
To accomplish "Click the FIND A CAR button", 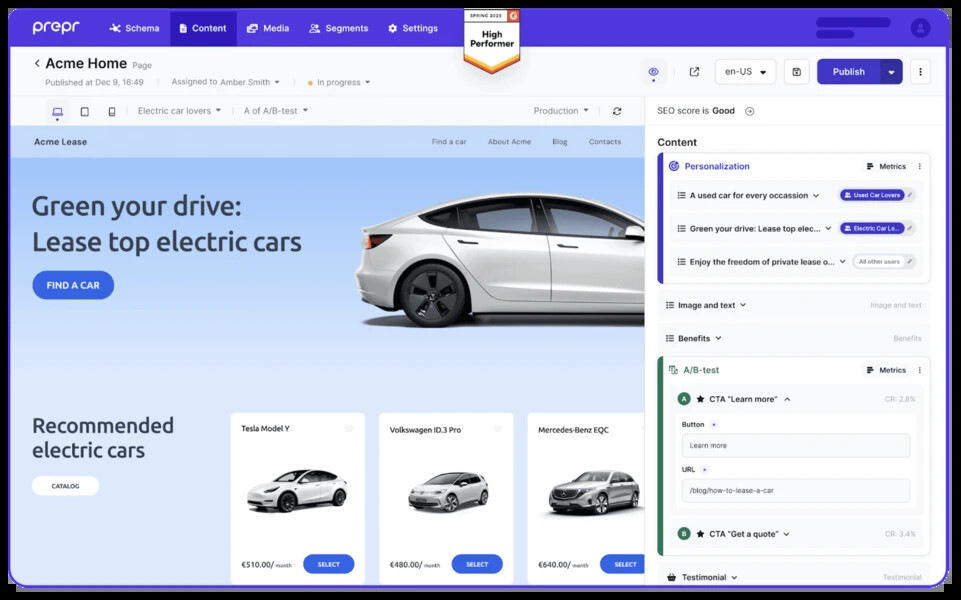I will (x=73, y=285).
